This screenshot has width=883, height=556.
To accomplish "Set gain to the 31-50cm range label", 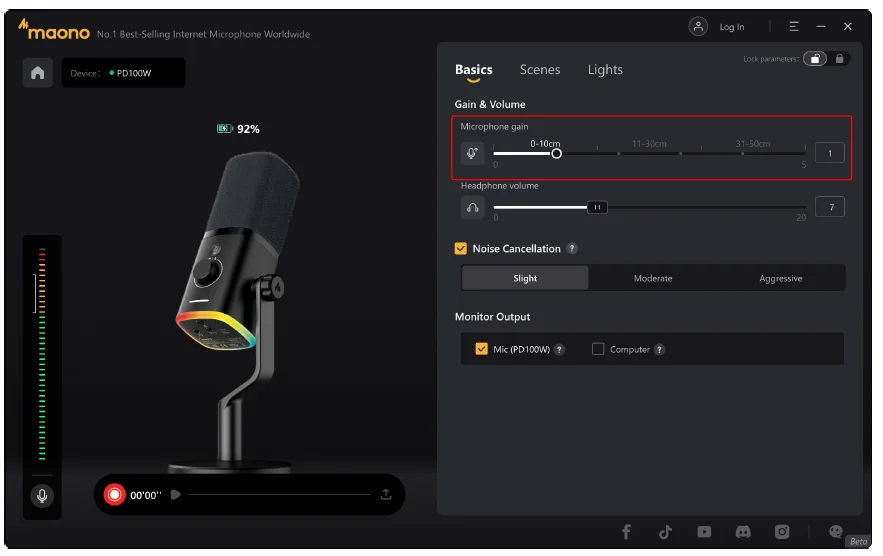I will point(752,144).
